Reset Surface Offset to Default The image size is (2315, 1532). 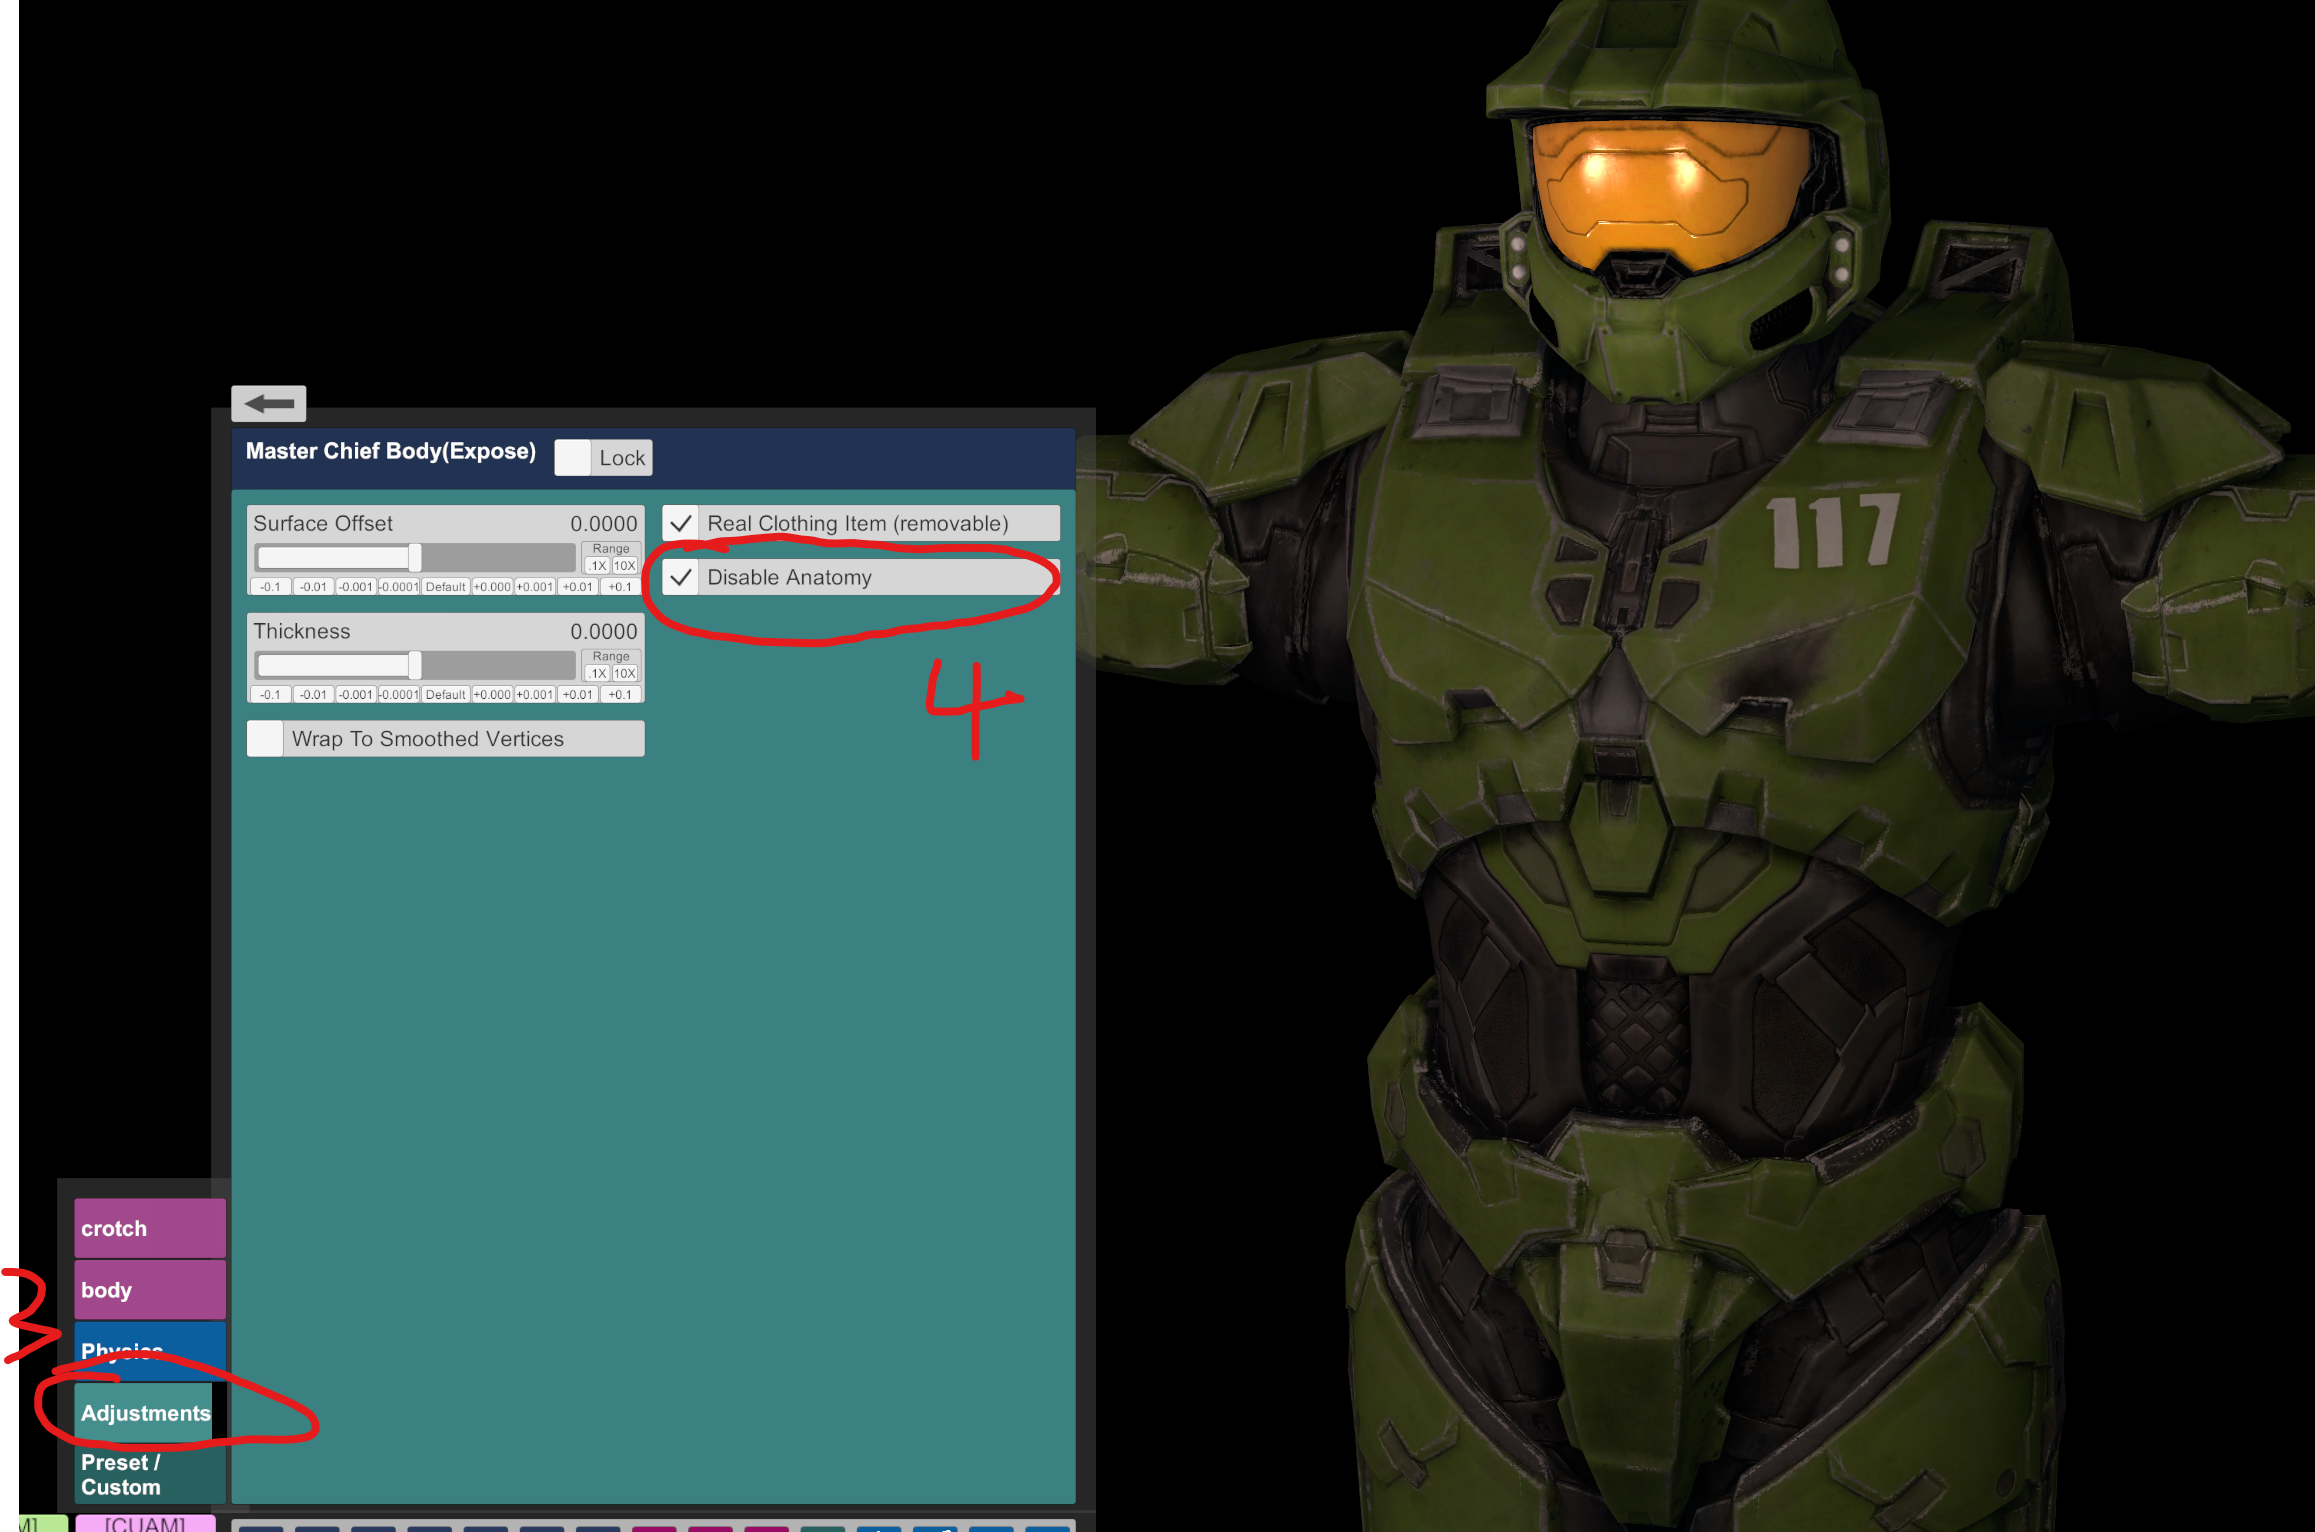[x=445, y=587]
